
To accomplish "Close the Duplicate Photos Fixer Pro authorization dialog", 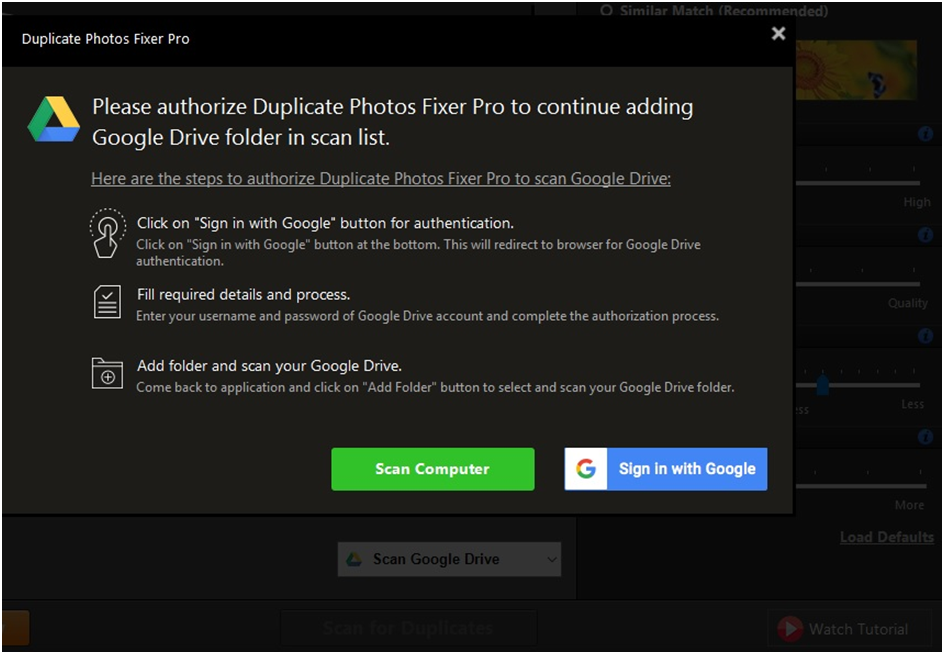I will coord(778,33).
